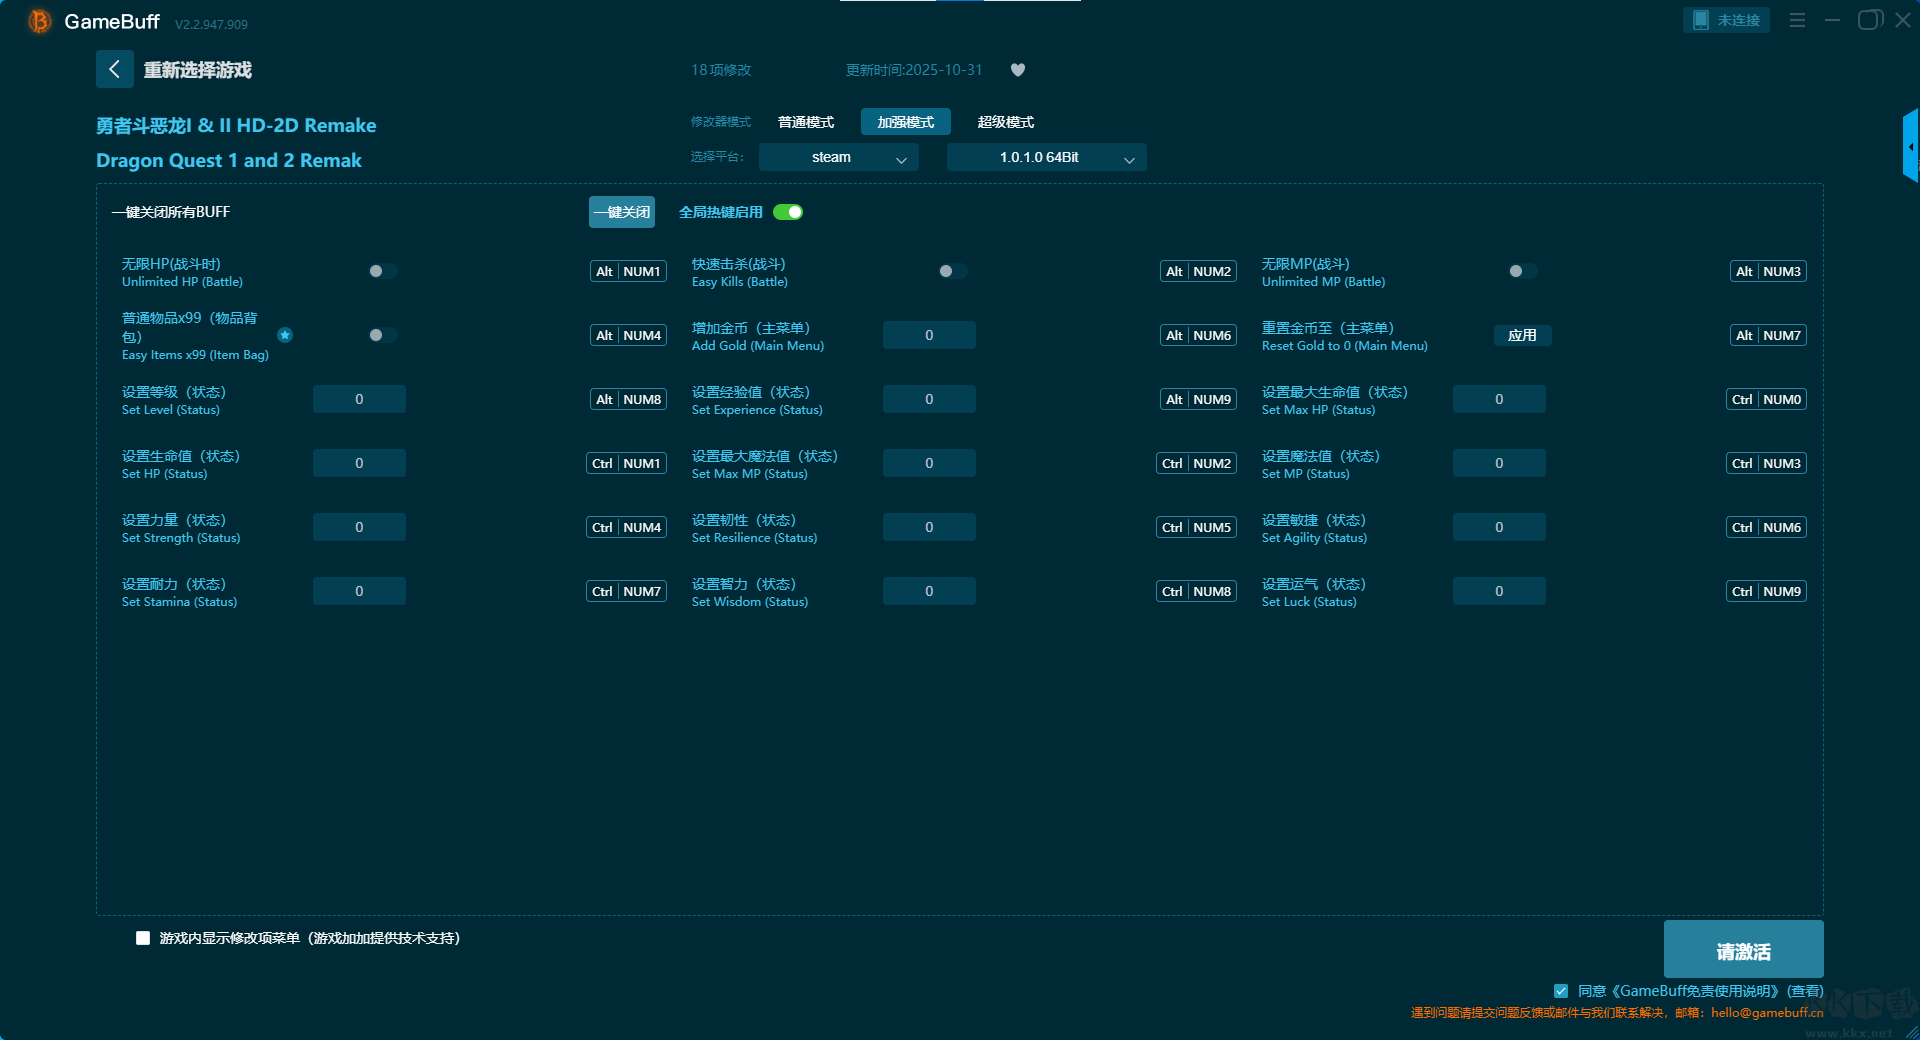Click 应用 for Reset Gold

coord(1523,335)
